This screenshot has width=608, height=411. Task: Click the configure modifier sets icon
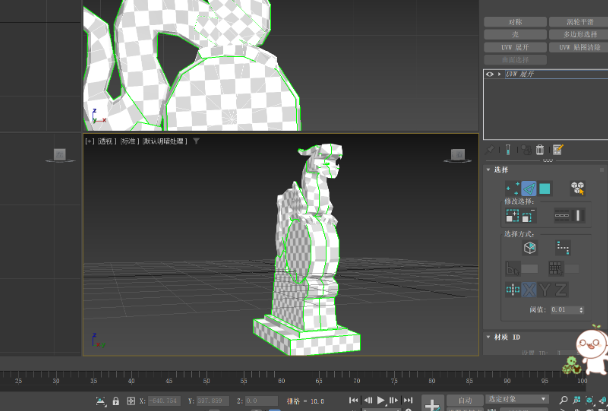pyautogui.click(x=558, y=150)
